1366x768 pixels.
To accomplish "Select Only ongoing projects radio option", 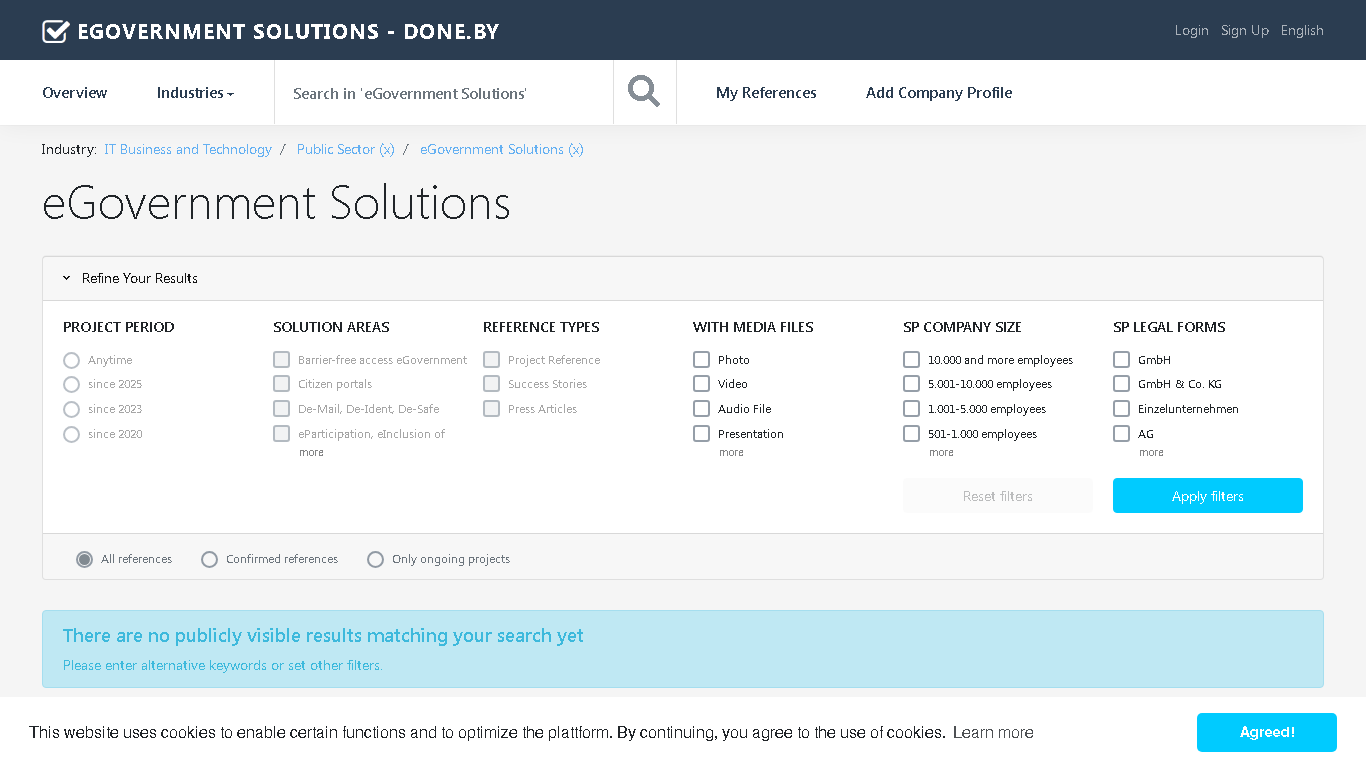I will click(x=375, y=559).
